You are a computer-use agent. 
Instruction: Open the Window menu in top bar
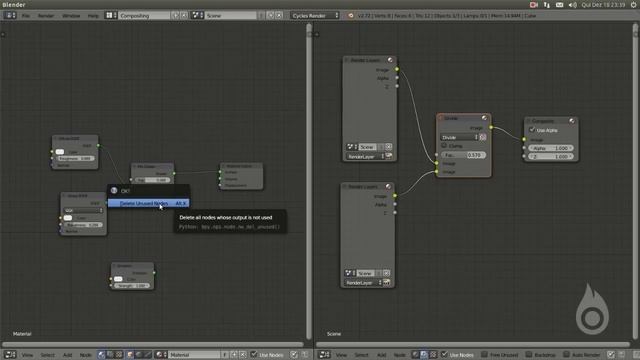click(x=71, y=16)
